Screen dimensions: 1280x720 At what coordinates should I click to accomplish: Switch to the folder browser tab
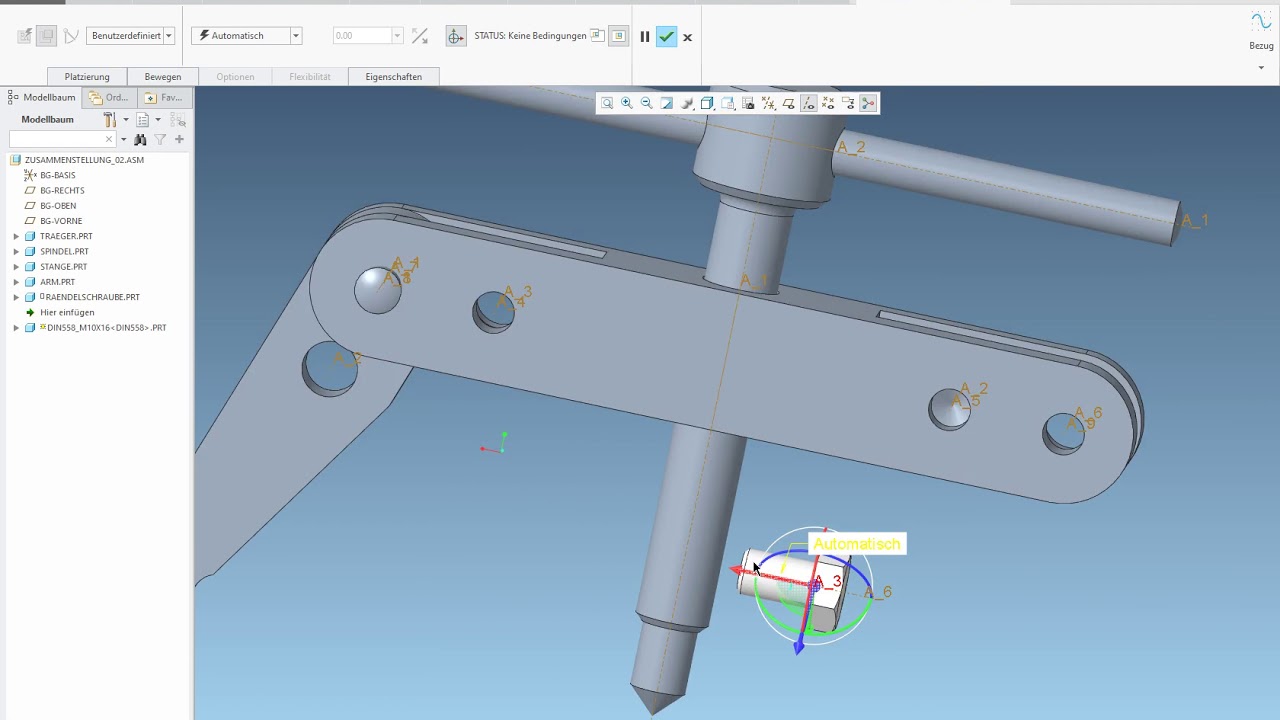tap(109, 98)
